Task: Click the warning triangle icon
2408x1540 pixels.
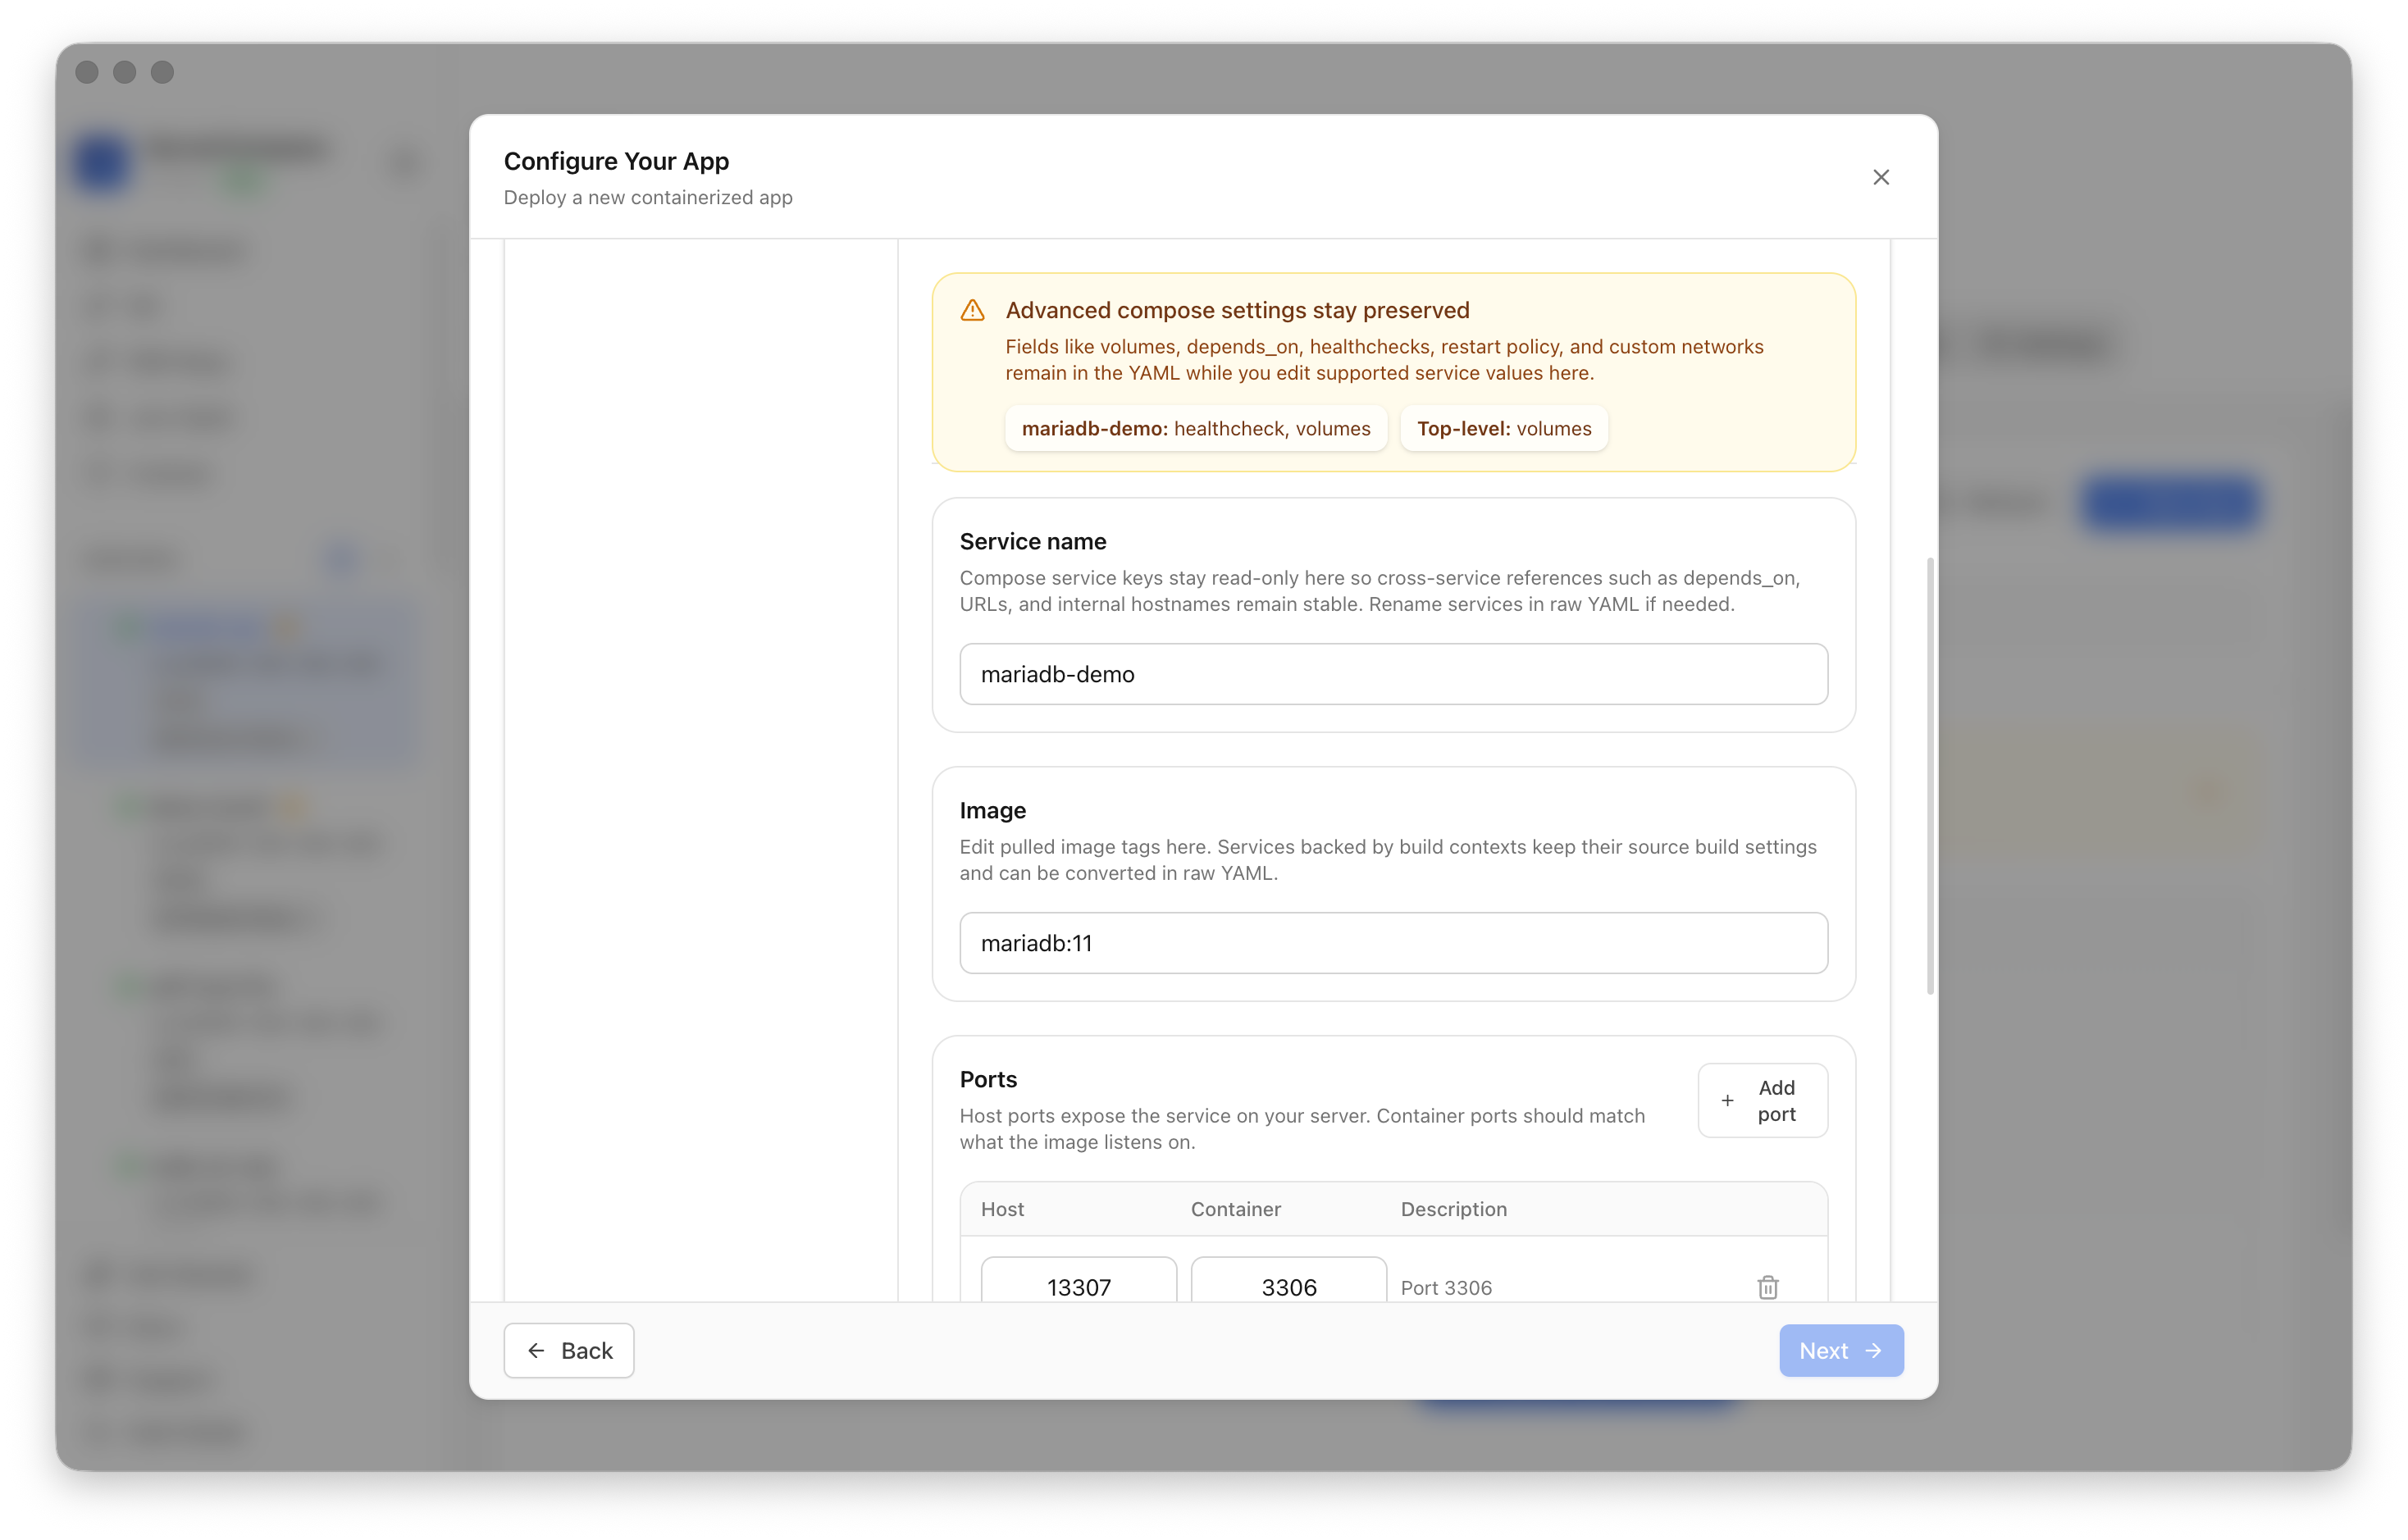Action: pyautogui.click(x=972, y=310)
